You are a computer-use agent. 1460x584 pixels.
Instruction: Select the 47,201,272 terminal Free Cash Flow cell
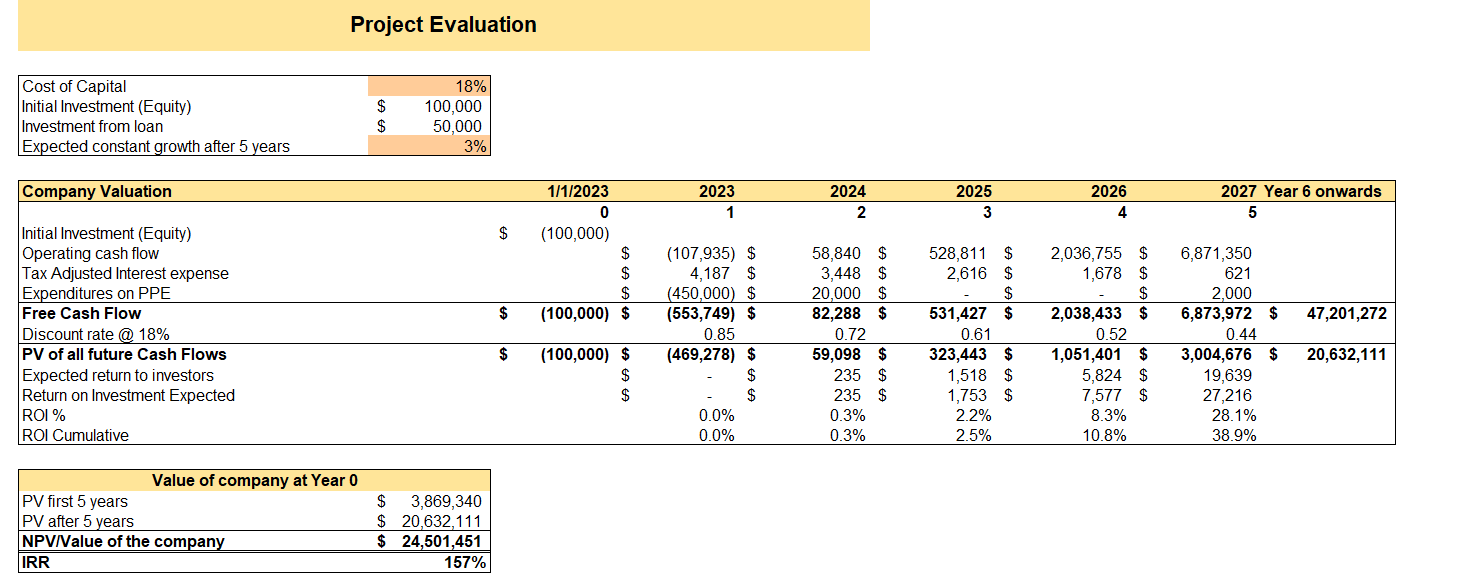coord(1345,313)
